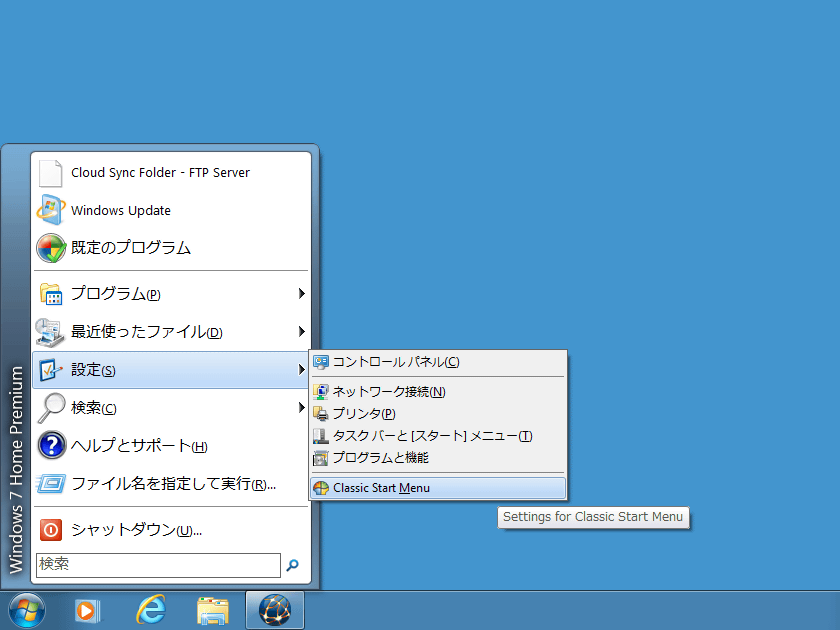Select ヘルプとサポート(H) menu item

click(171, 445)
